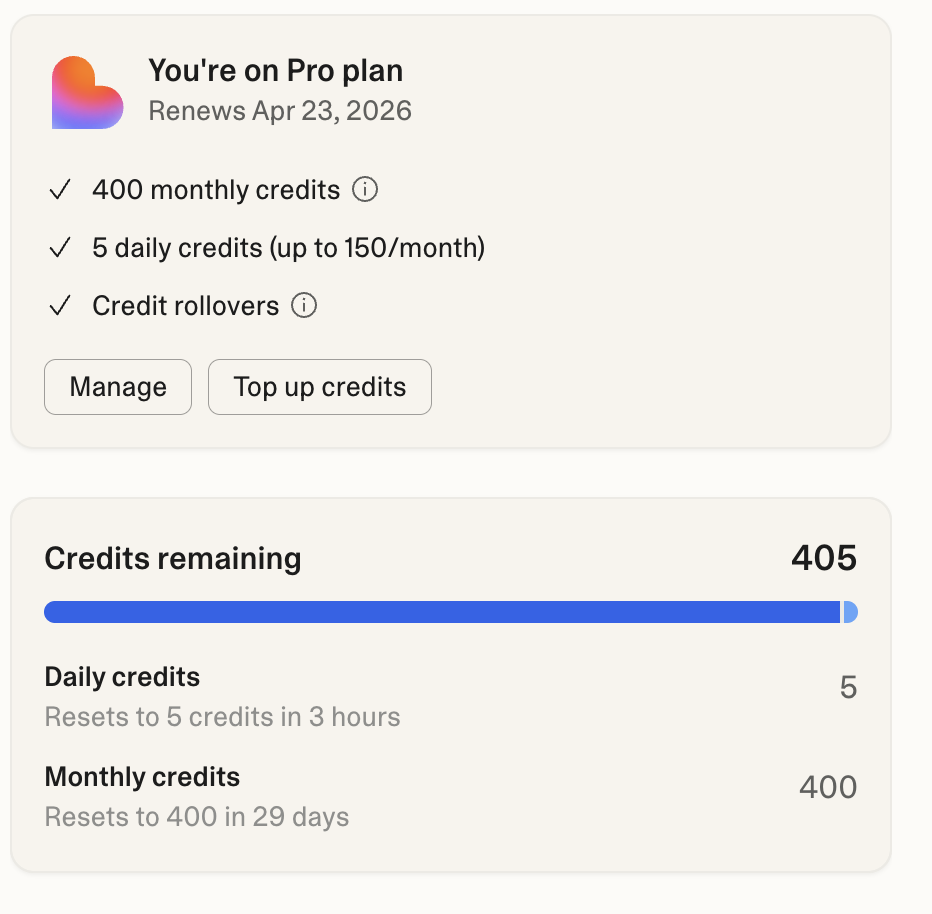Select the Daily credits label
Screen dimensions: 932x914
(122, 677)
